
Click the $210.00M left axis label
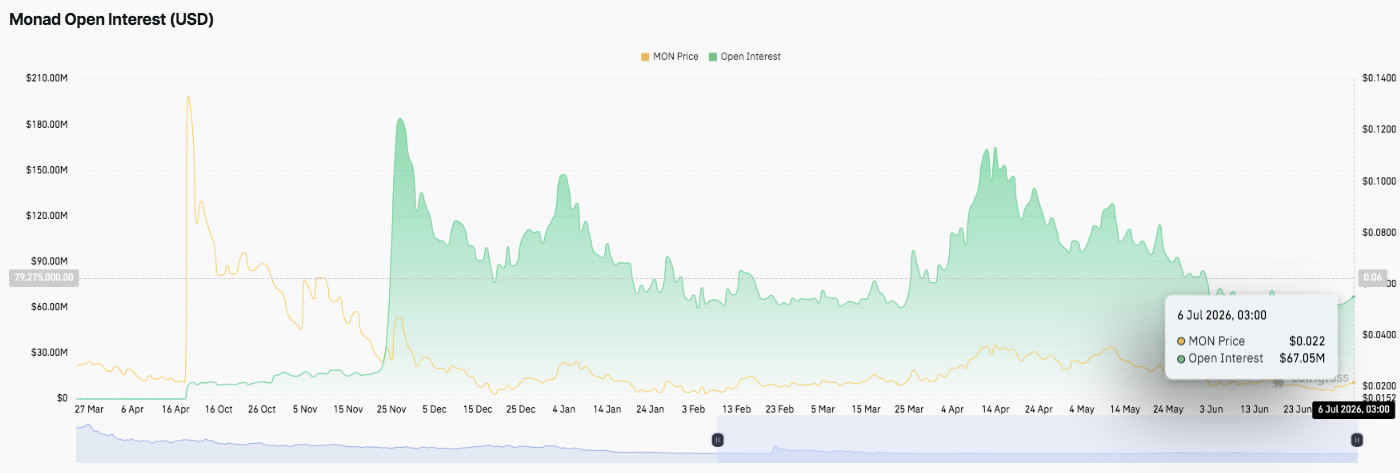click(x=47, y=78)
